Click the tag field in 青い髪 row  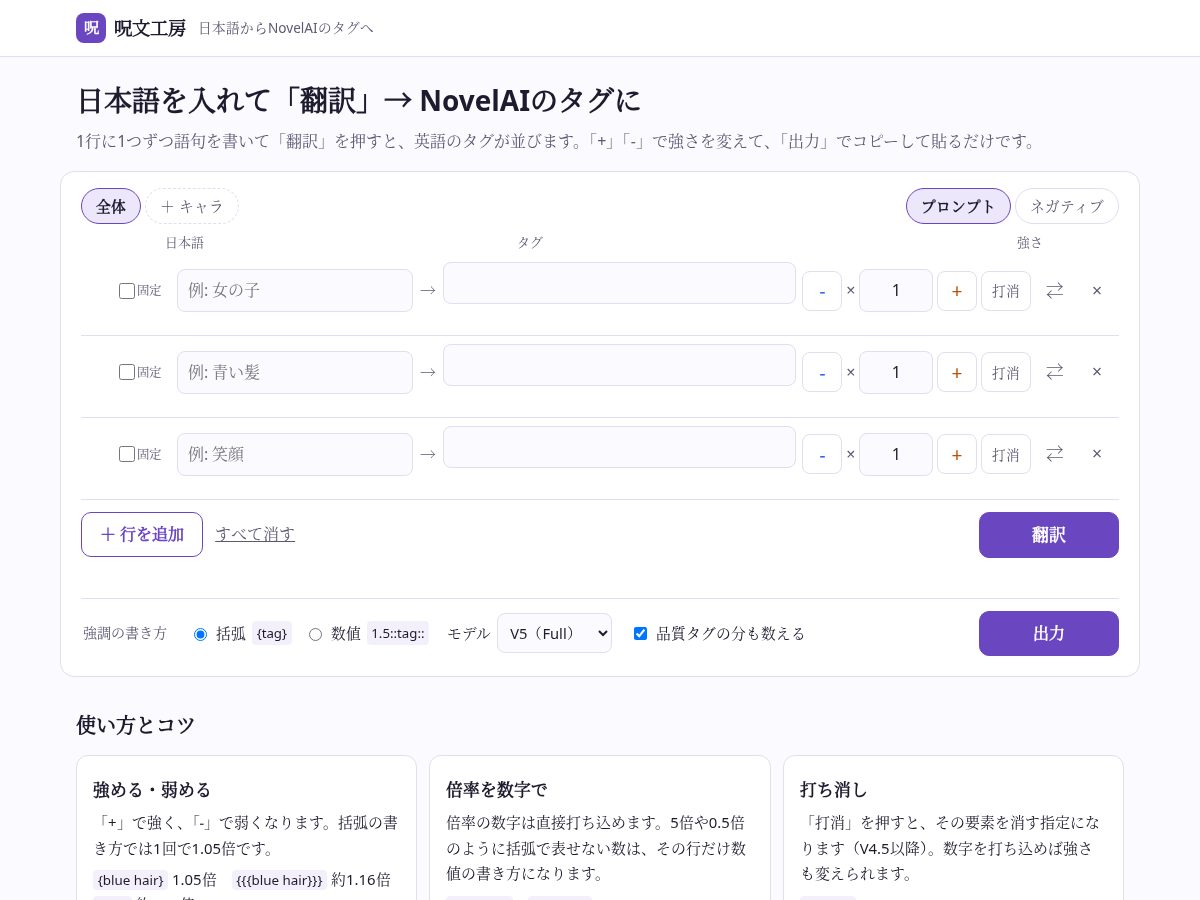(619, 365)
